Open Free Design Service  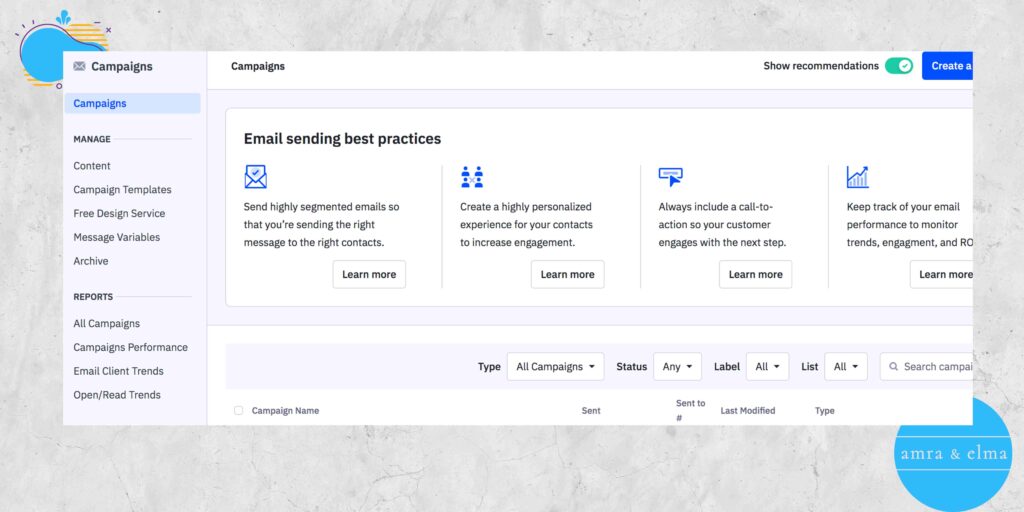pyautogui.click(x=119, y=214)
